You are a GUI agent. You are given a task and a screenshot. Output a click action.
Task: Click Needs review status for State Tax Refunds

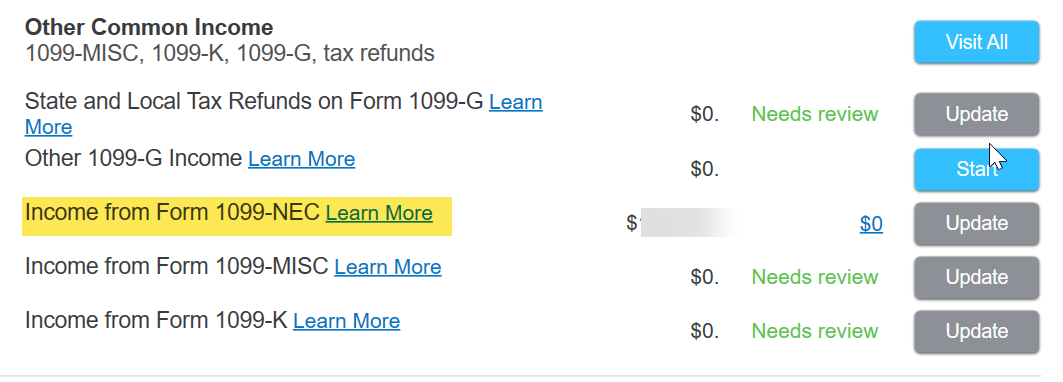click(815, 114)
